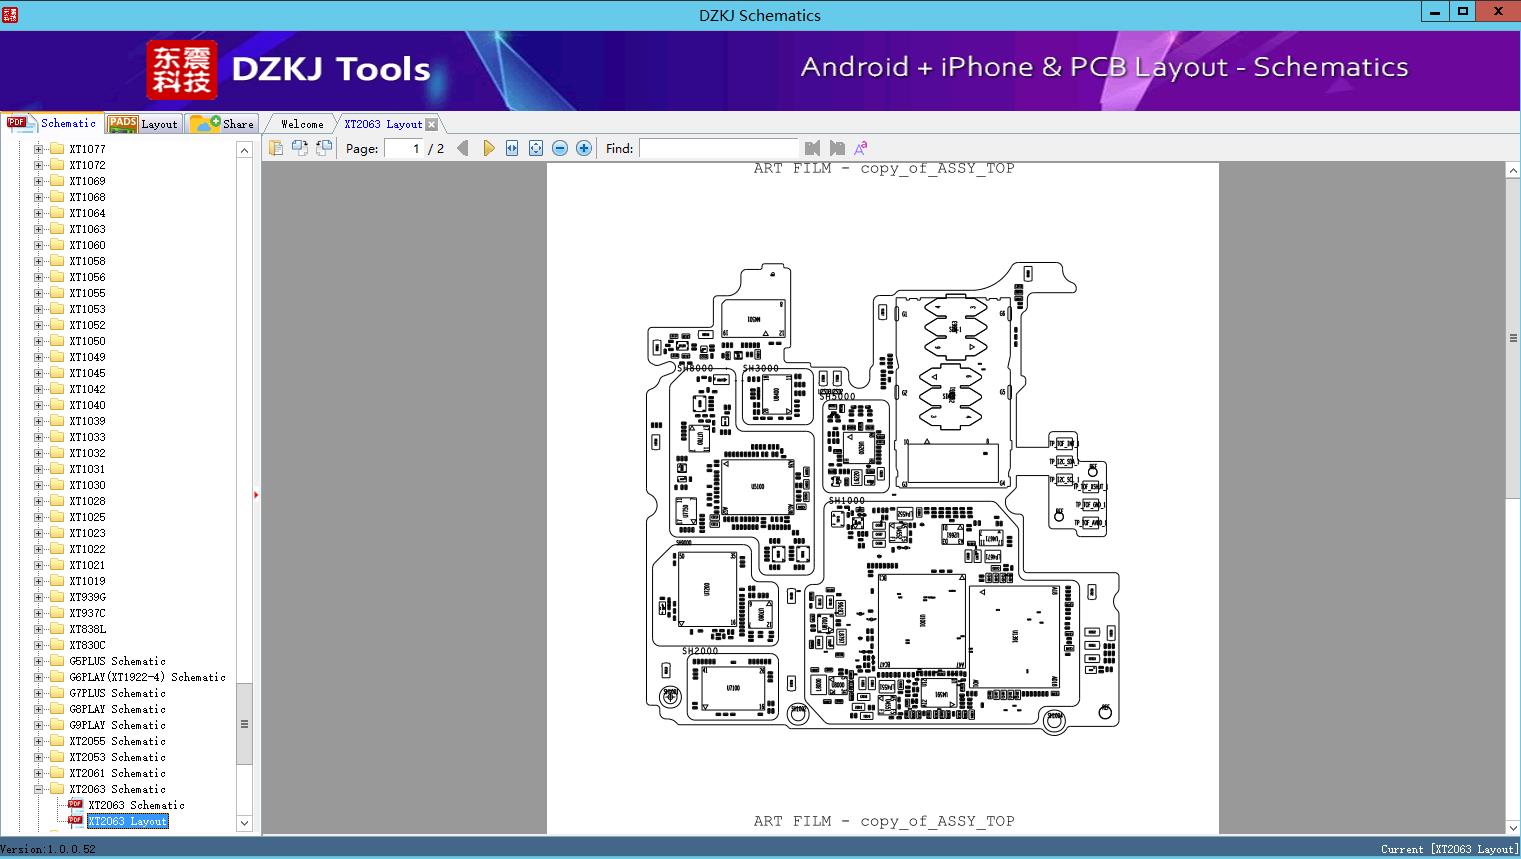Image resolution: width=1521 pixels, height=859 pixels.
Task: Zoom in with the plus icon
Action: click(x=584, y=148)
